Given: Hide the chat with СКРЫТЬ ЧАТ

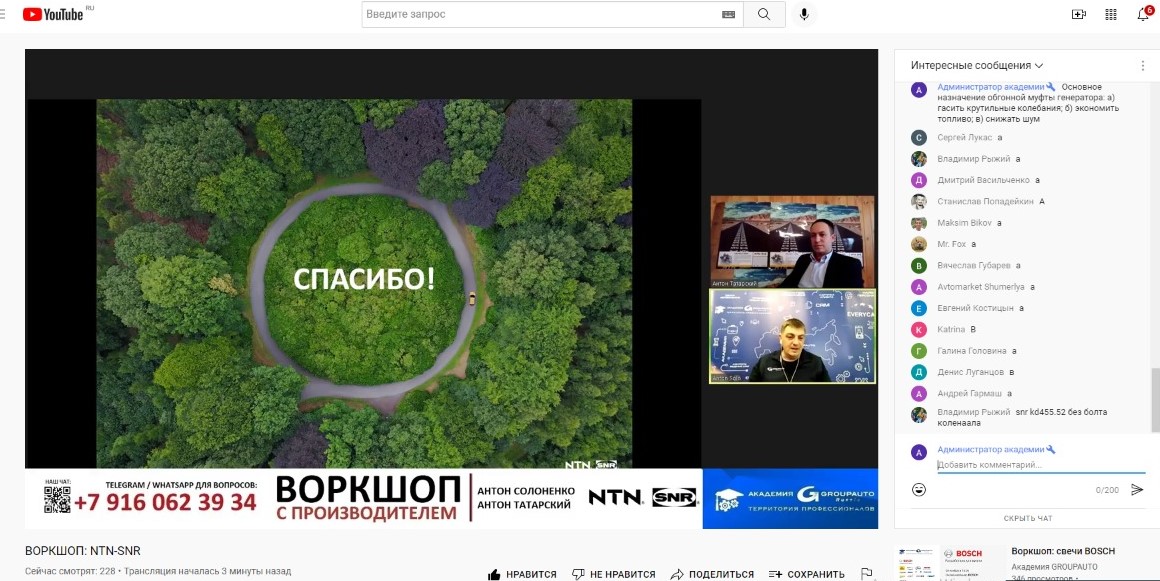Looking at the screenshot, I should [x=1028, y=518].
